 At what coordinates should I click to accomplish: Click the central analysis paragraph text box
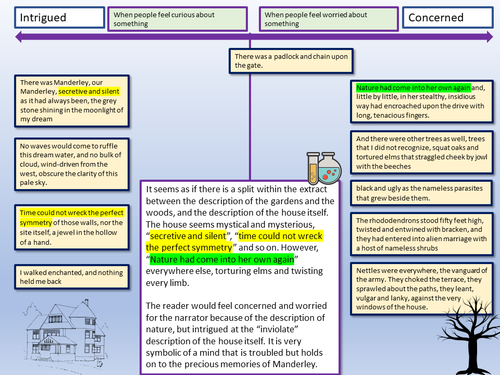240,277
